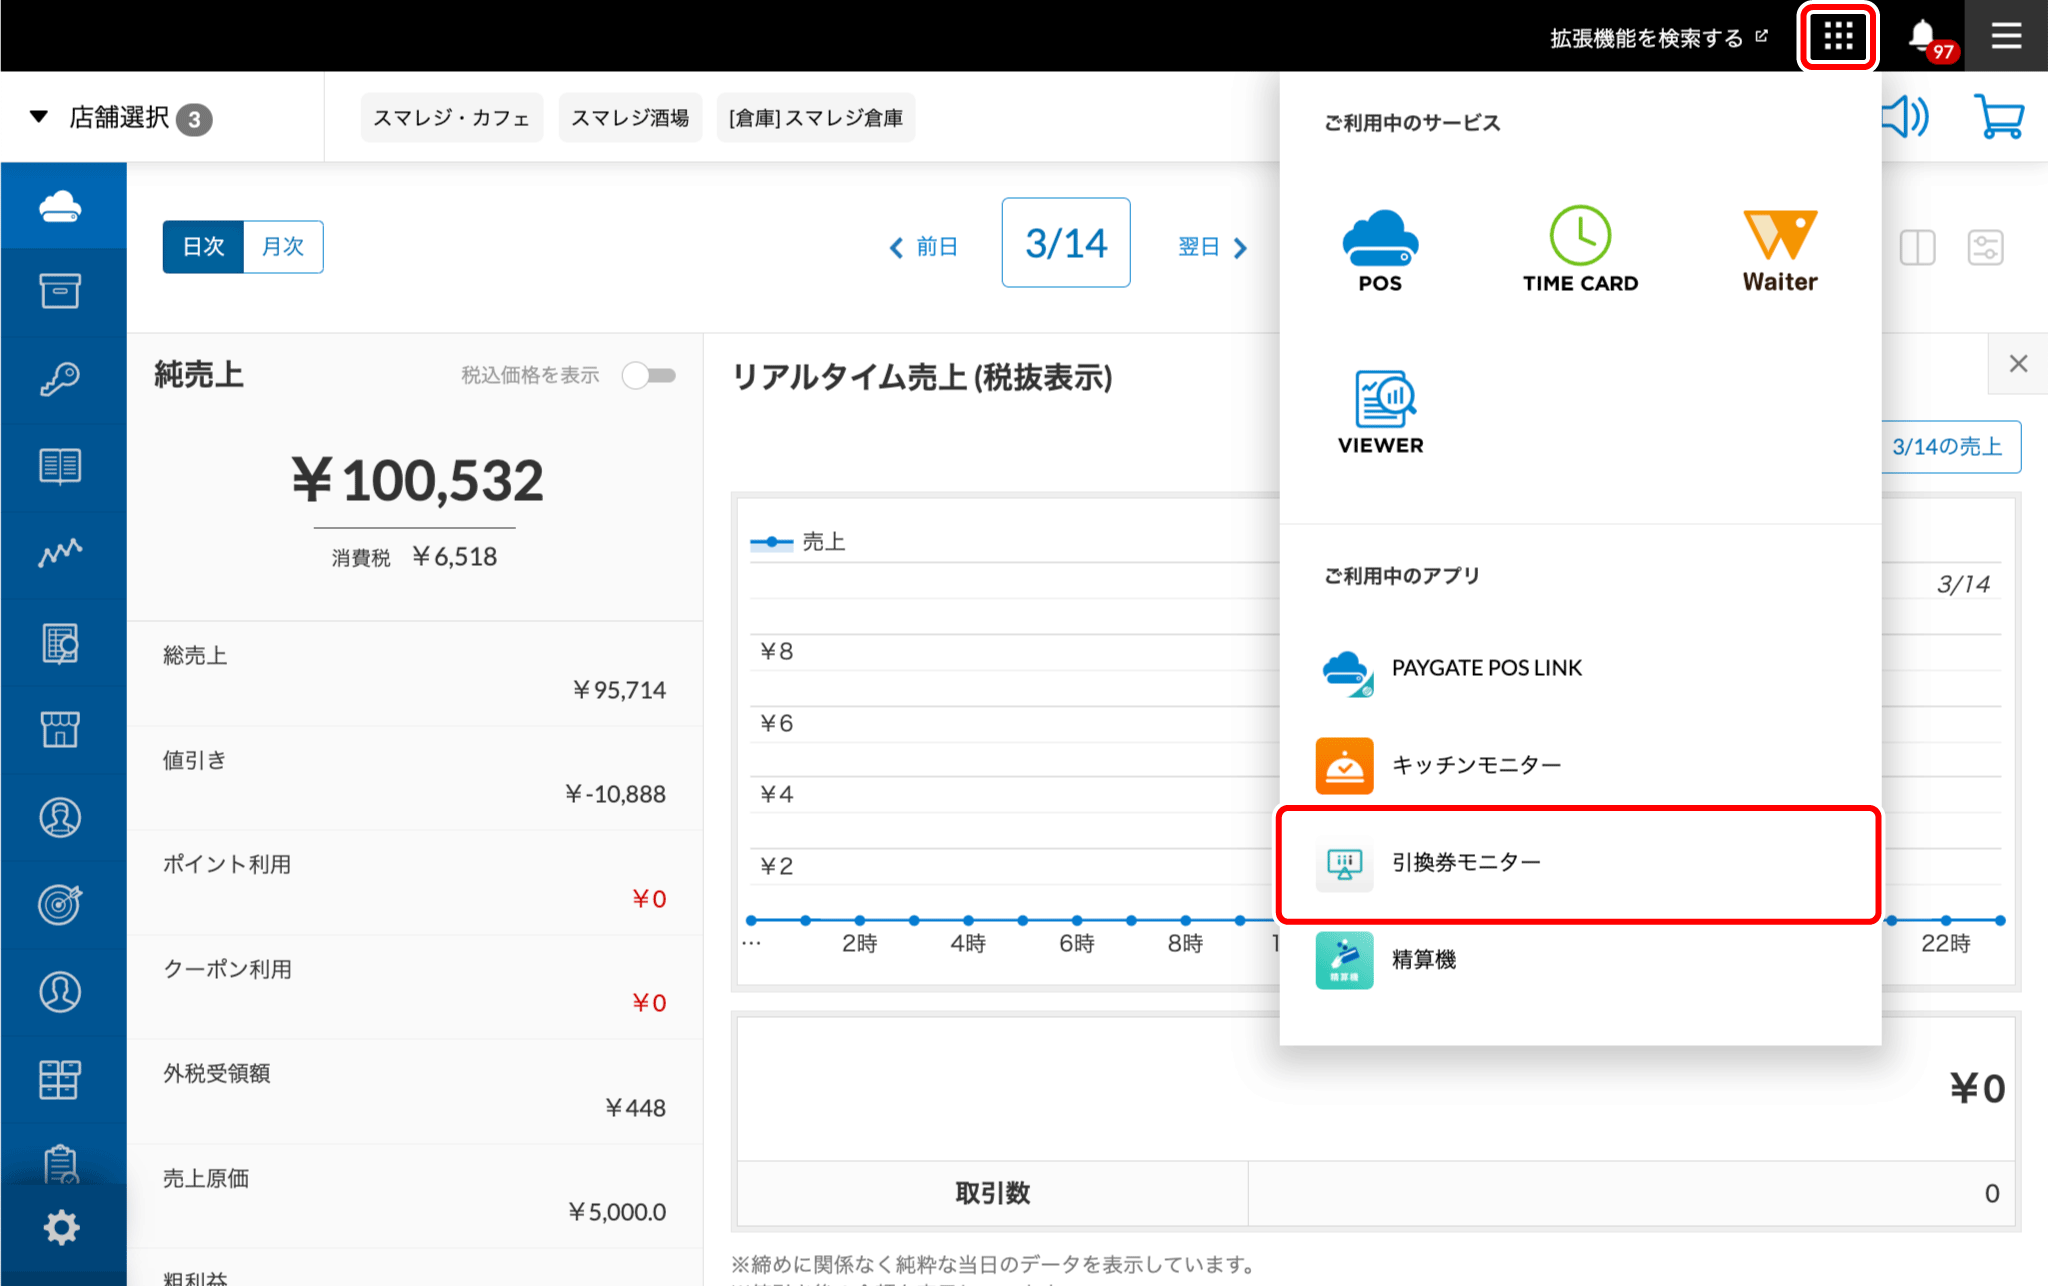Screen dimensions: 2048x1286
Task: Go to the next day 翌日
Action: tap(1212, 247)
